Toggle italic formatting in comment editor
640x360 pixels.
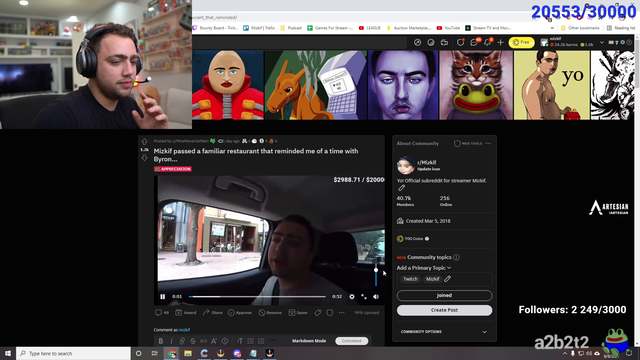(x=171, y=341)
